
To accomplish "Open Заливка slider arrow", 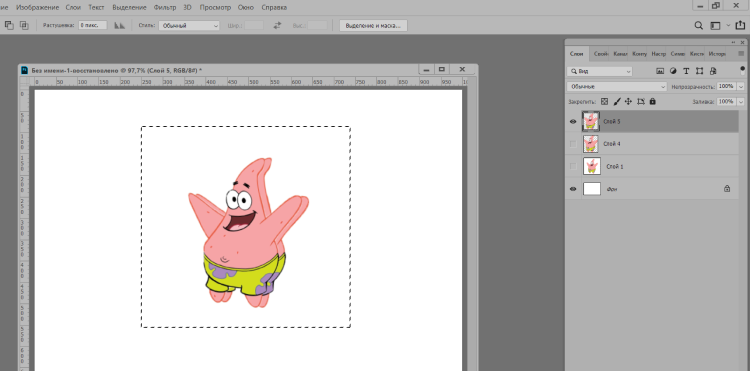I will 741,102.
